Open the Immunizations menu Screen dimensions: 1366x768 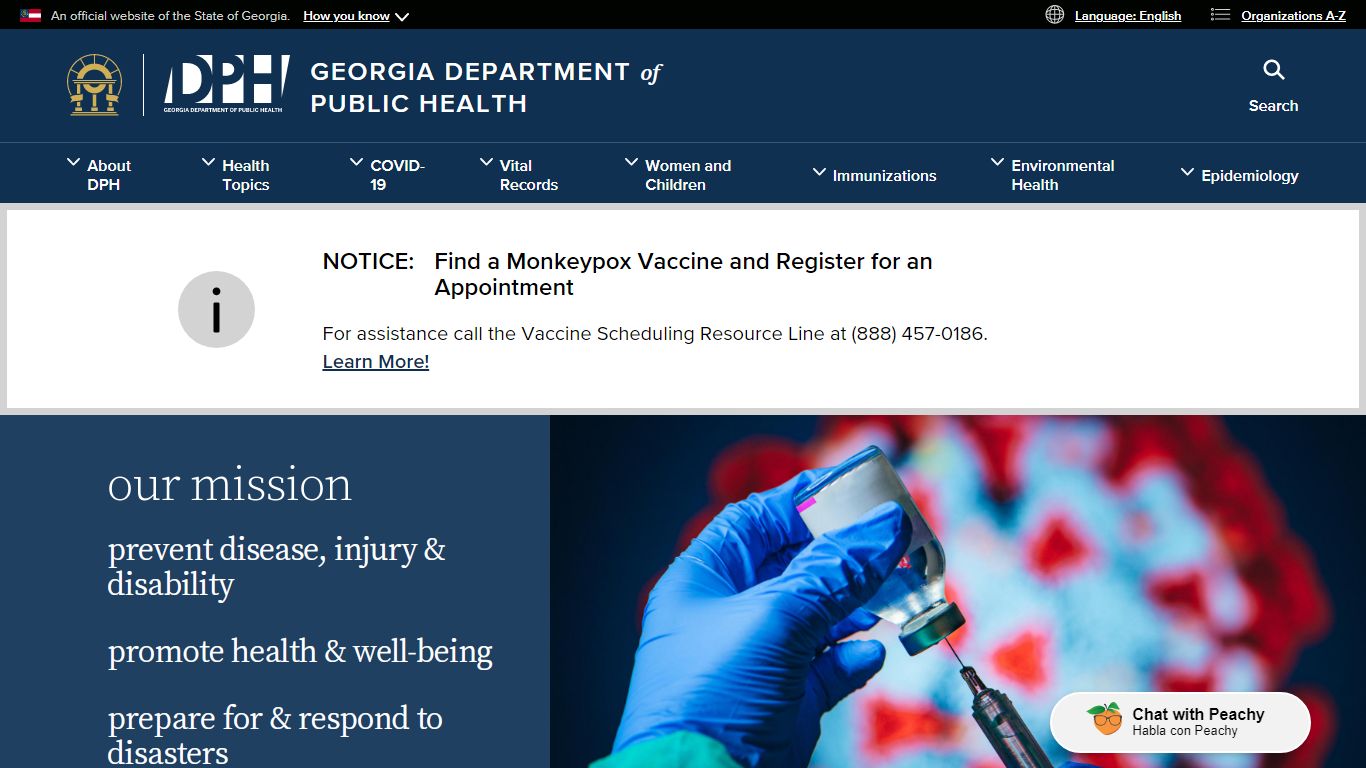[x=875, y=175]
